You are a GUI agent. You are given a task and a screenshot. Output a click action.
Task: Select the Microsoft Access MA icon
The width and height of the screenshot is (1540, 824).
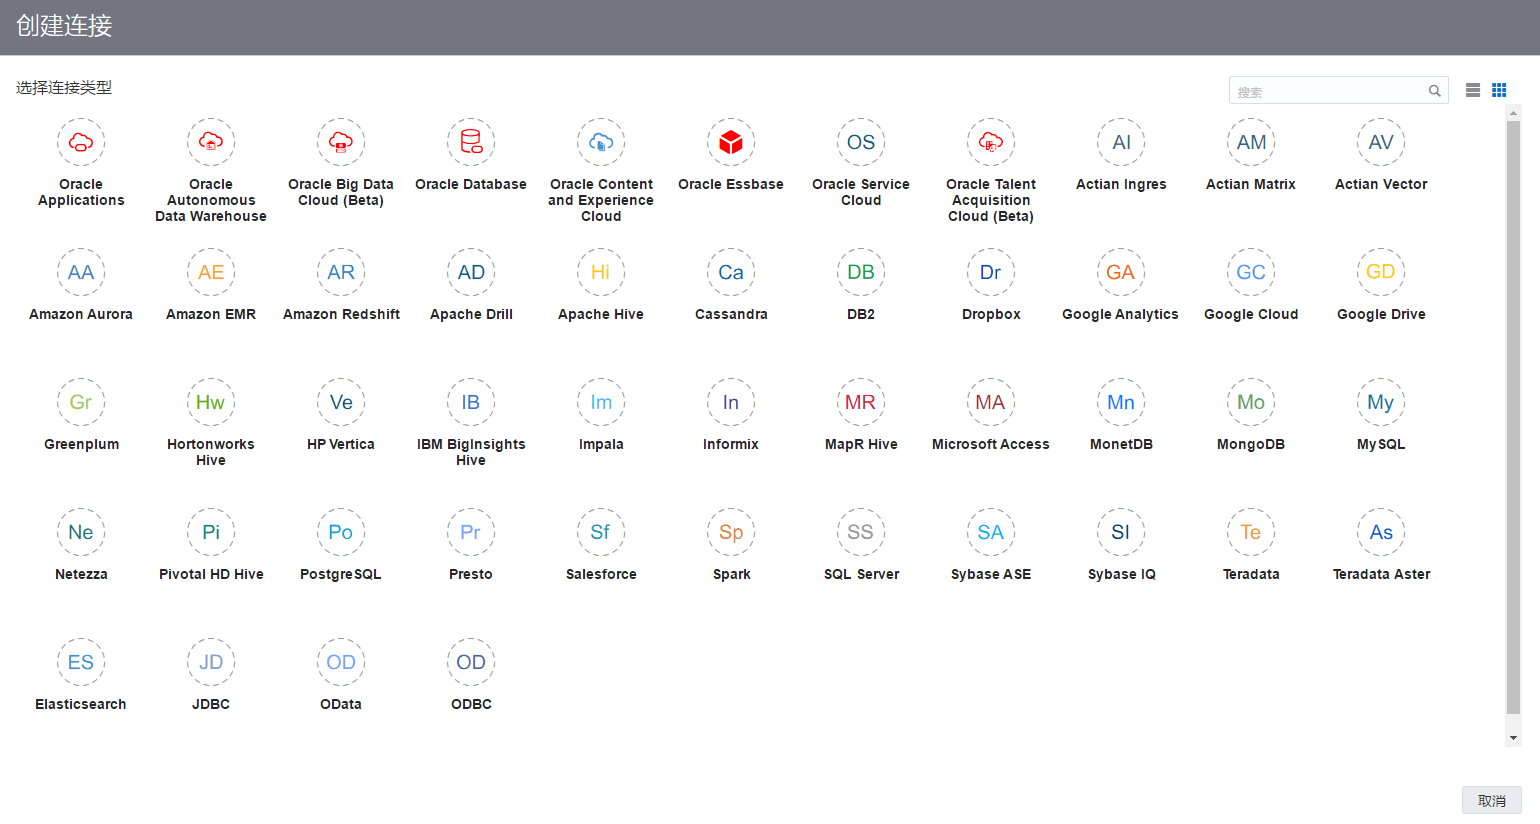pyautogui.click(x=991, y=402)
